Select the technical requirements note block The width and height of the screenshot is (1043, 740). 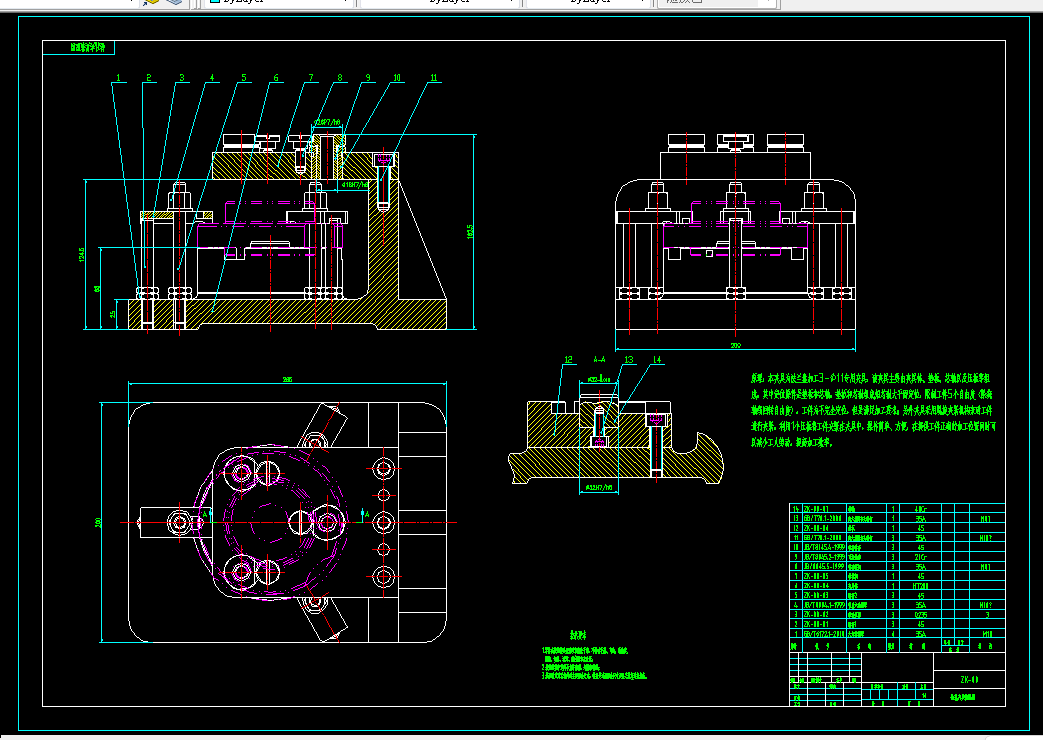594,656
